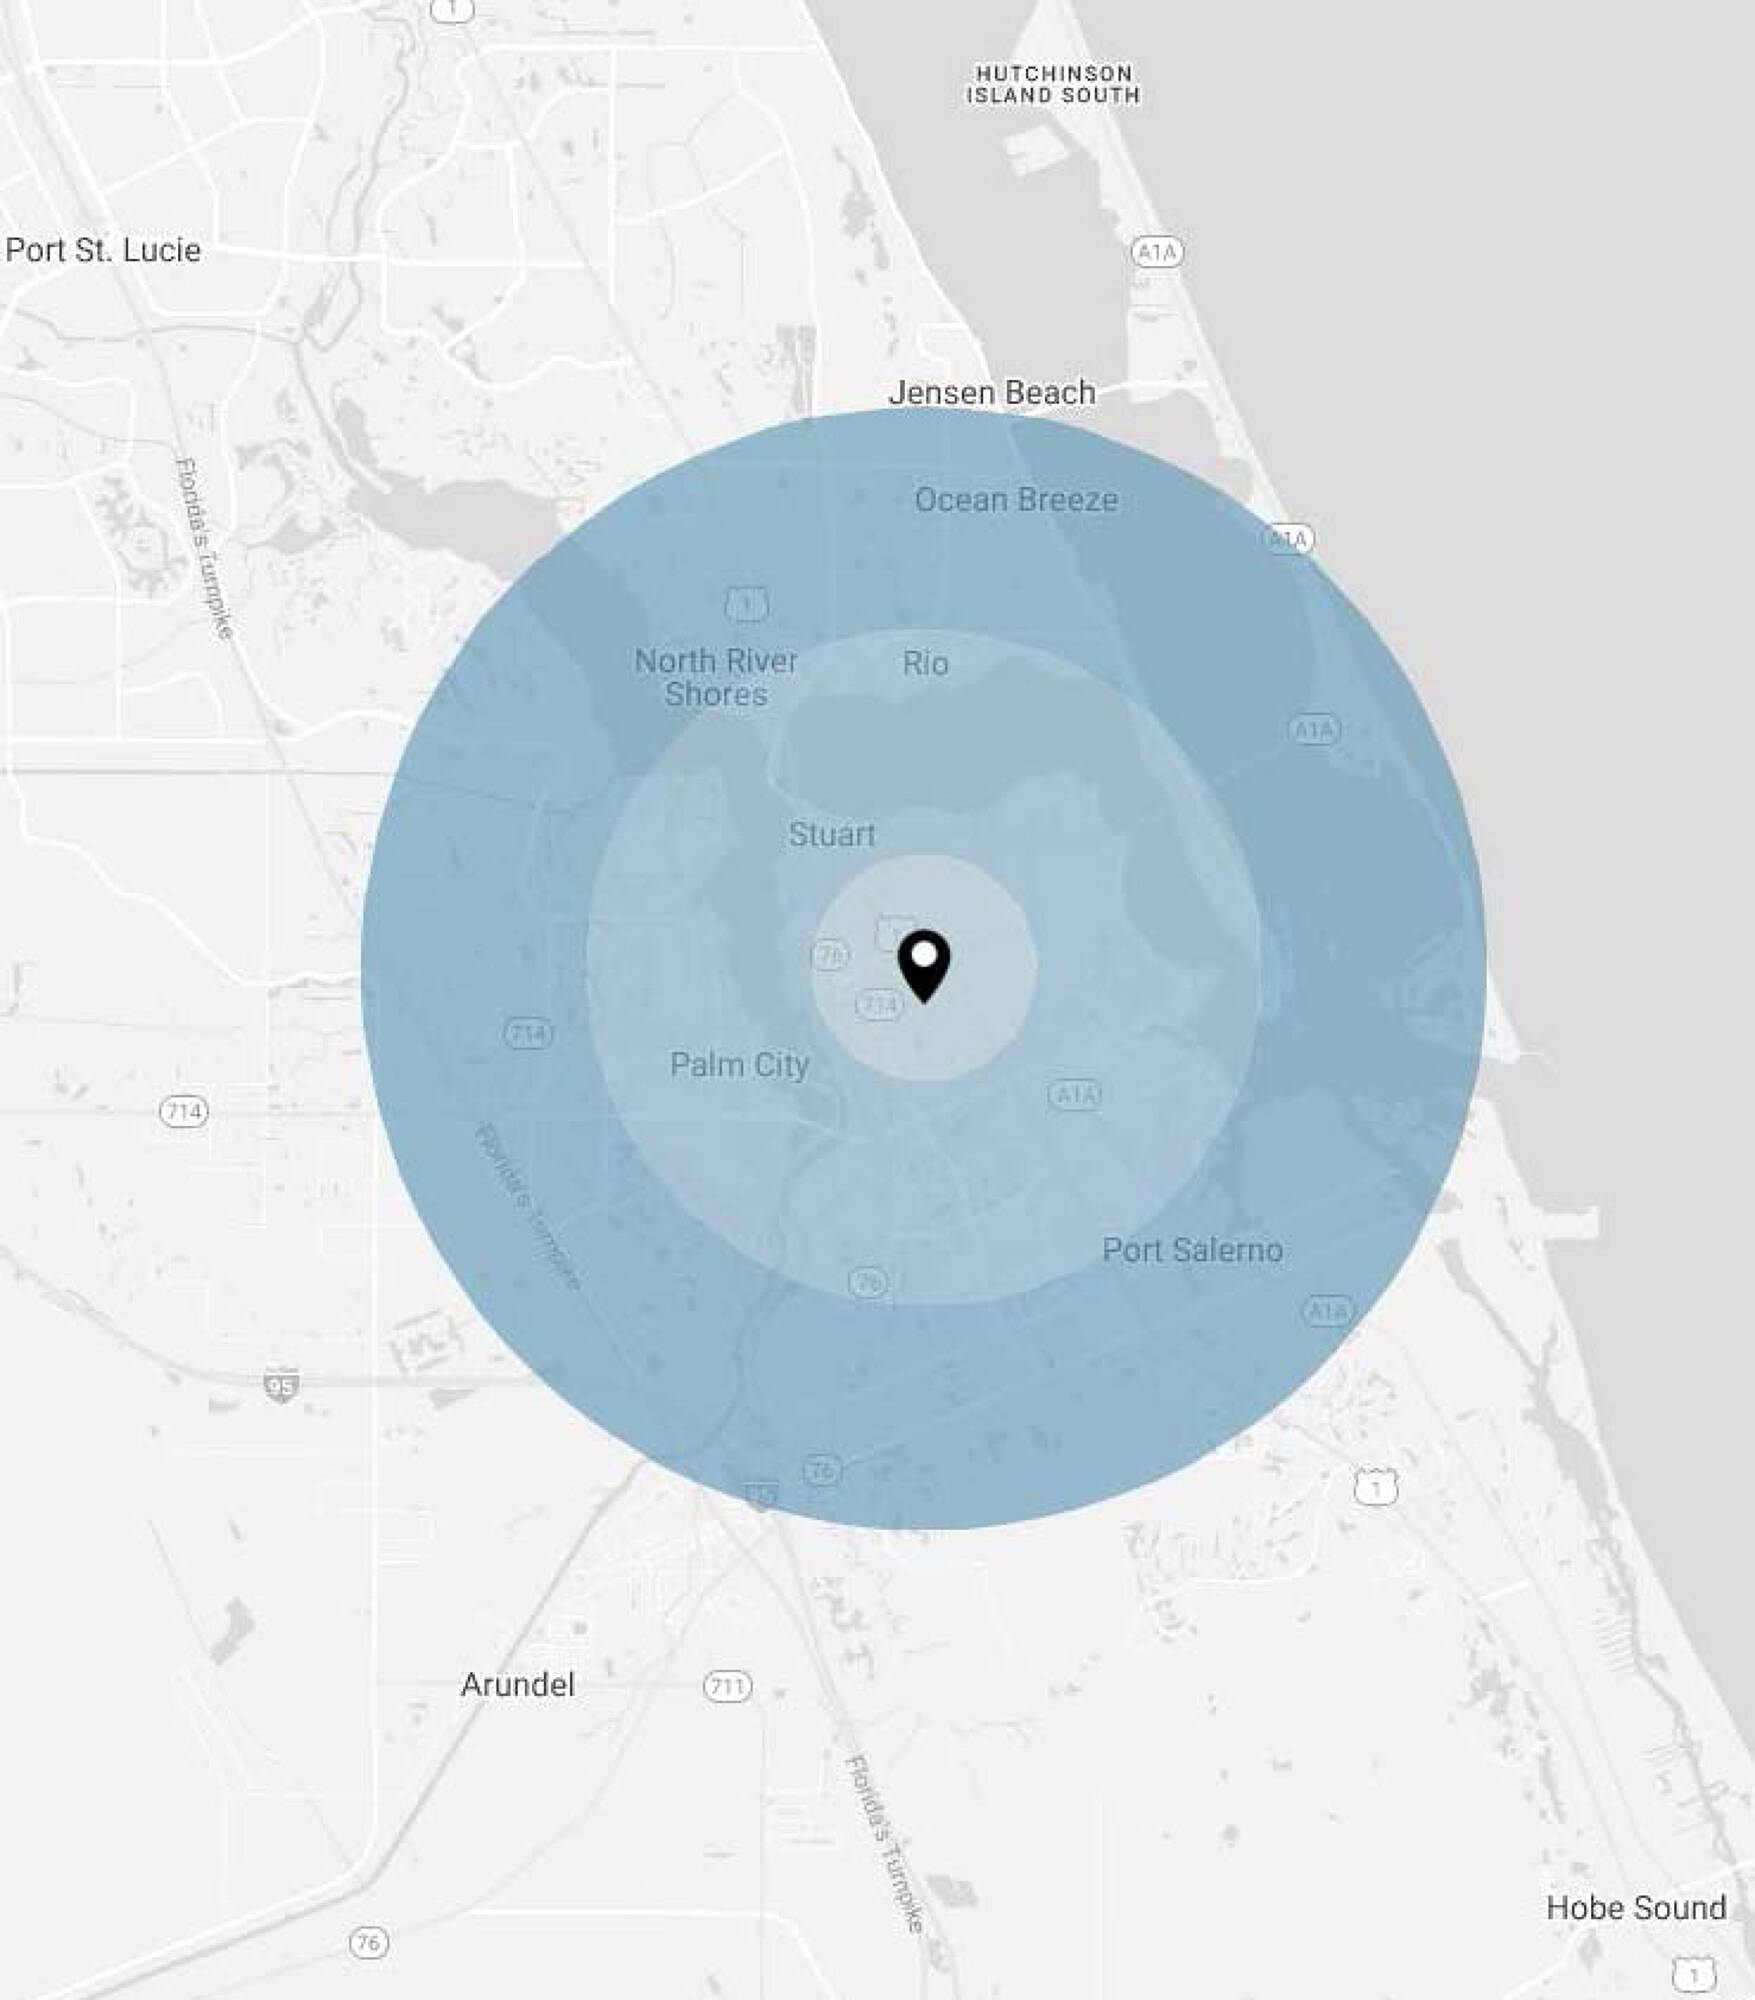The image size is (1755, 2000).
Task: Select the Port Salerno label
Action: point(1192,1249)
